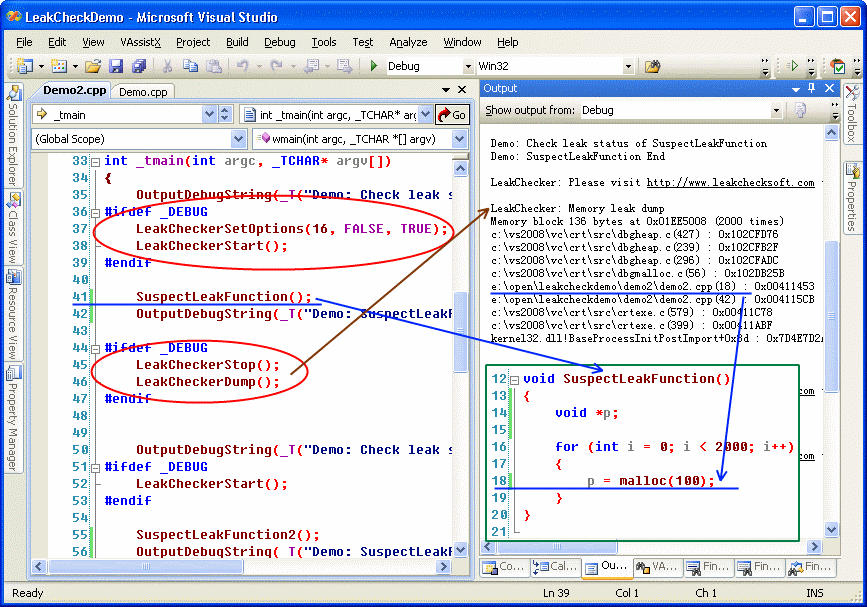Viewport: 867px width, 607px height.
Task: Open the Build menu
Action: (237, 42)
